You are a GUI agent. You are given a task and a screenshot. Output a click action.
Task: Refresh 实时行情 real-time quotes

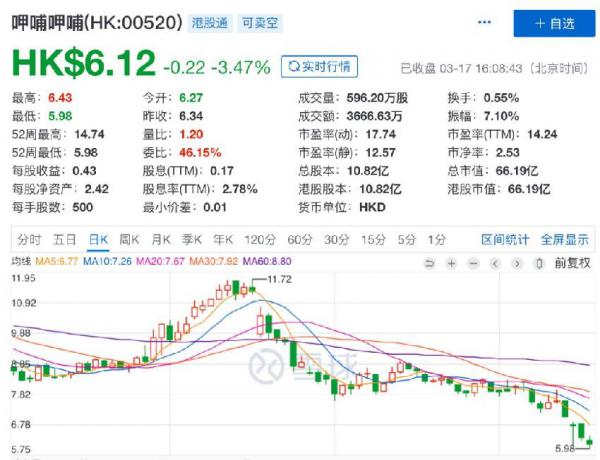tap(320, 67)
